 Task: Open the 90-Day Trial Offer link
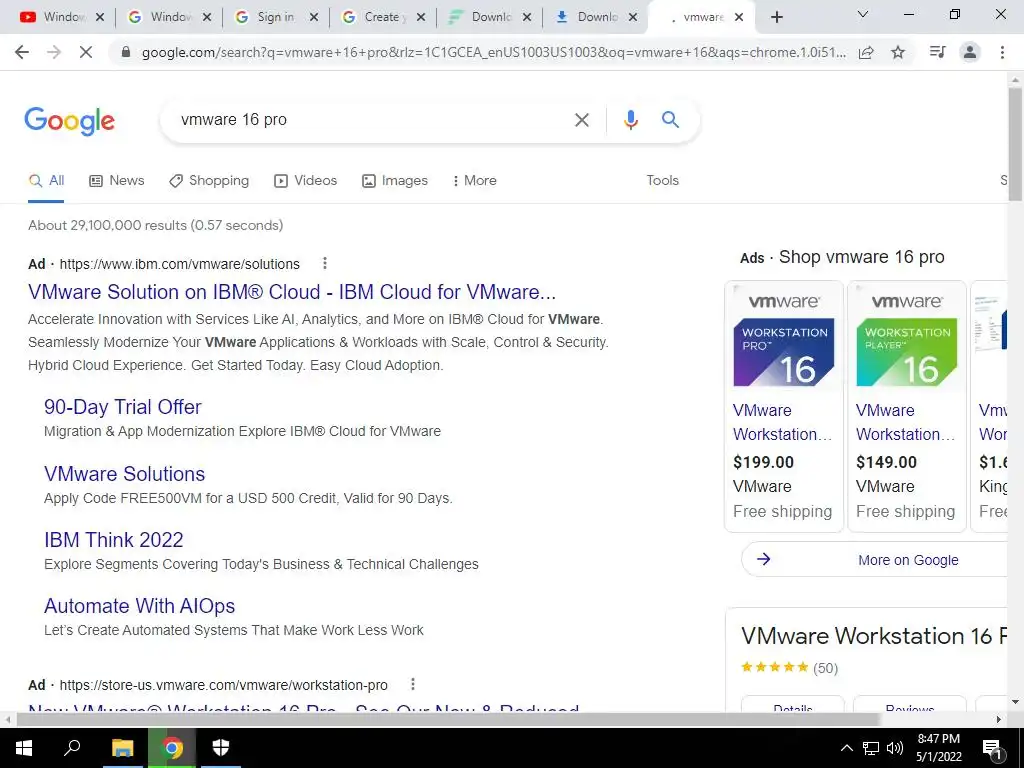[x=123, y=407]
